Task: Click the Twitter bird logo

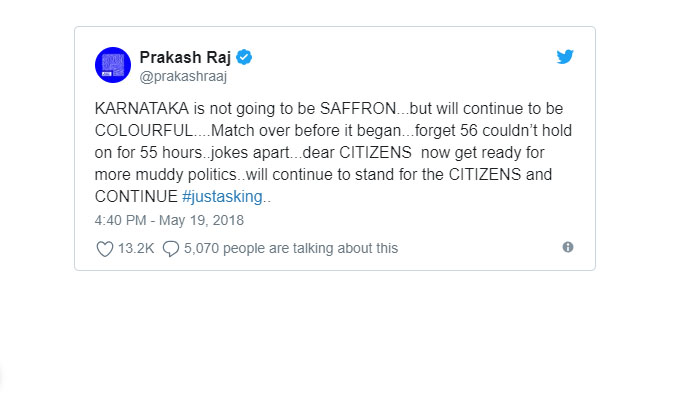Action: click(x=565, y=57)
